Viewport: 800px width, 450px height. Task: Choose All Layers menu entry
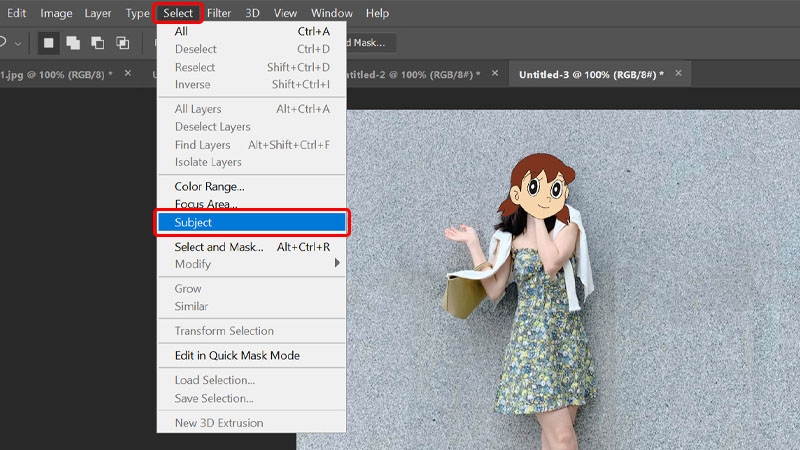pyautogui.click(x=252, y=109)
